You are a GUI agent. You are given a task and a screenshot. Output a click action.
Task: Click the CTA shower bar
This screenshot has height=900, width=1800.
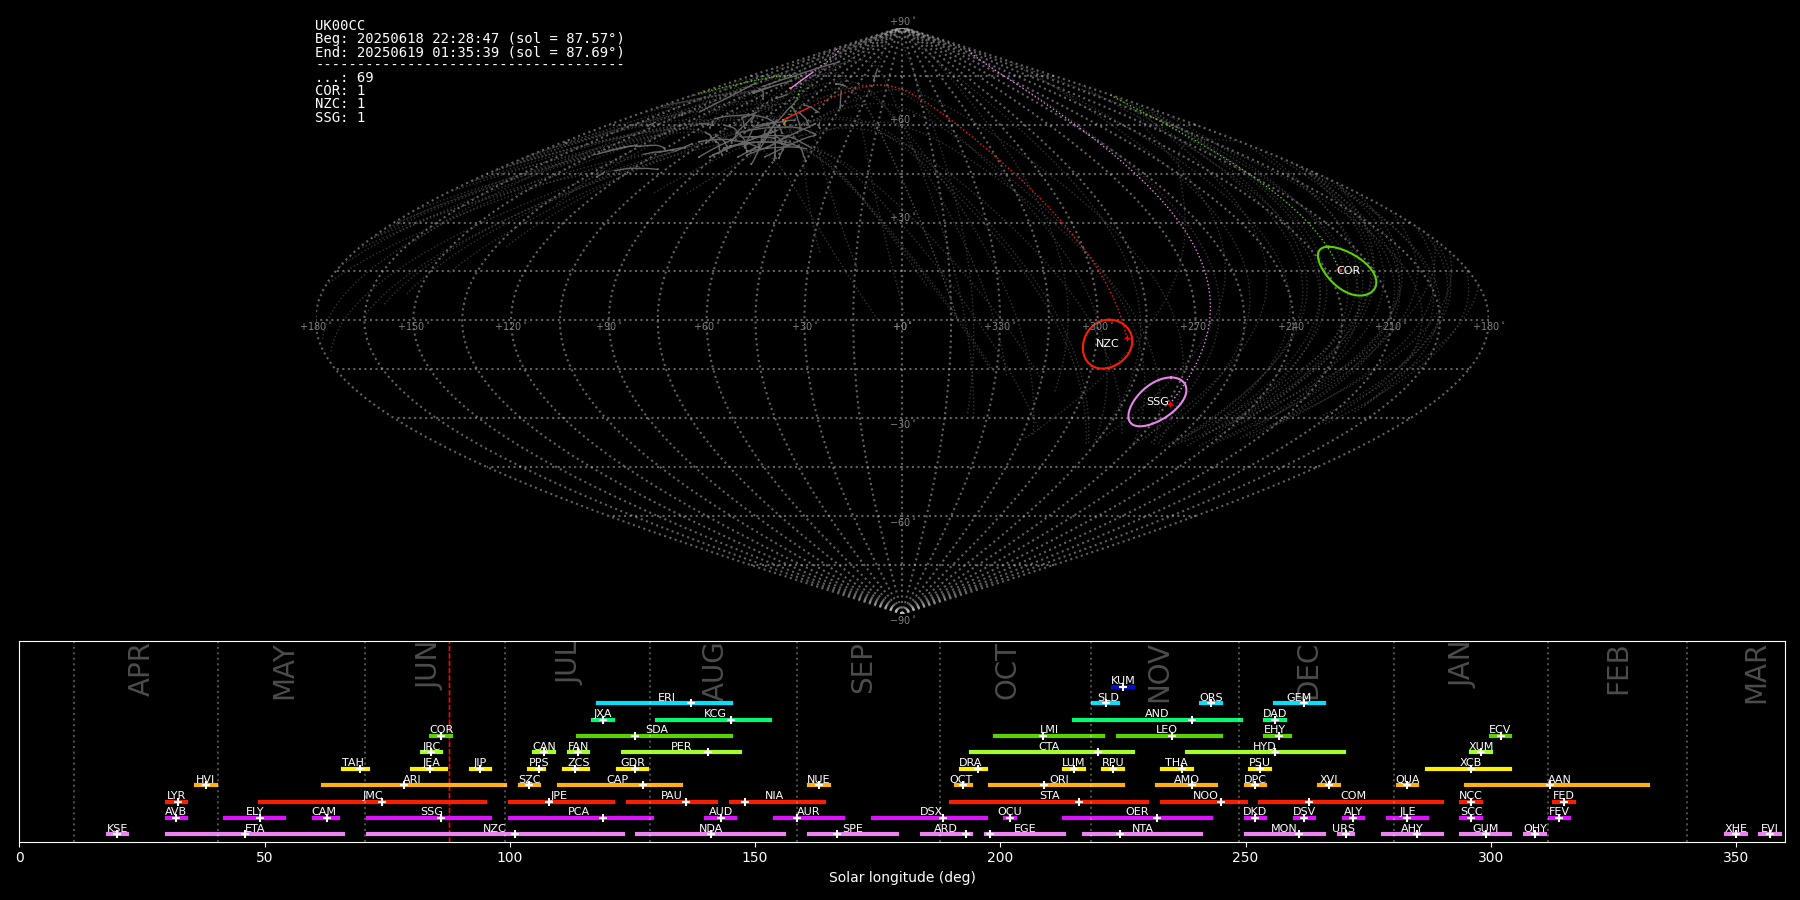pos(1052,752)
